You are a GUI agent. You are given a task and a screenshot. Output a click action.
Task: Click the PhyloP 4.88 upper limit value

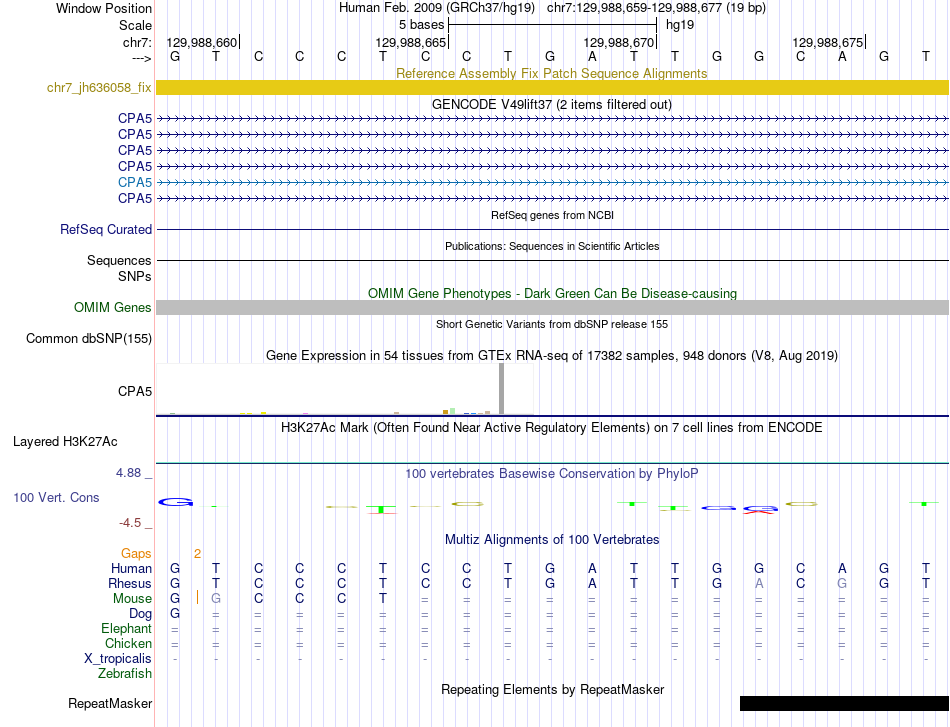pos(128,473)
